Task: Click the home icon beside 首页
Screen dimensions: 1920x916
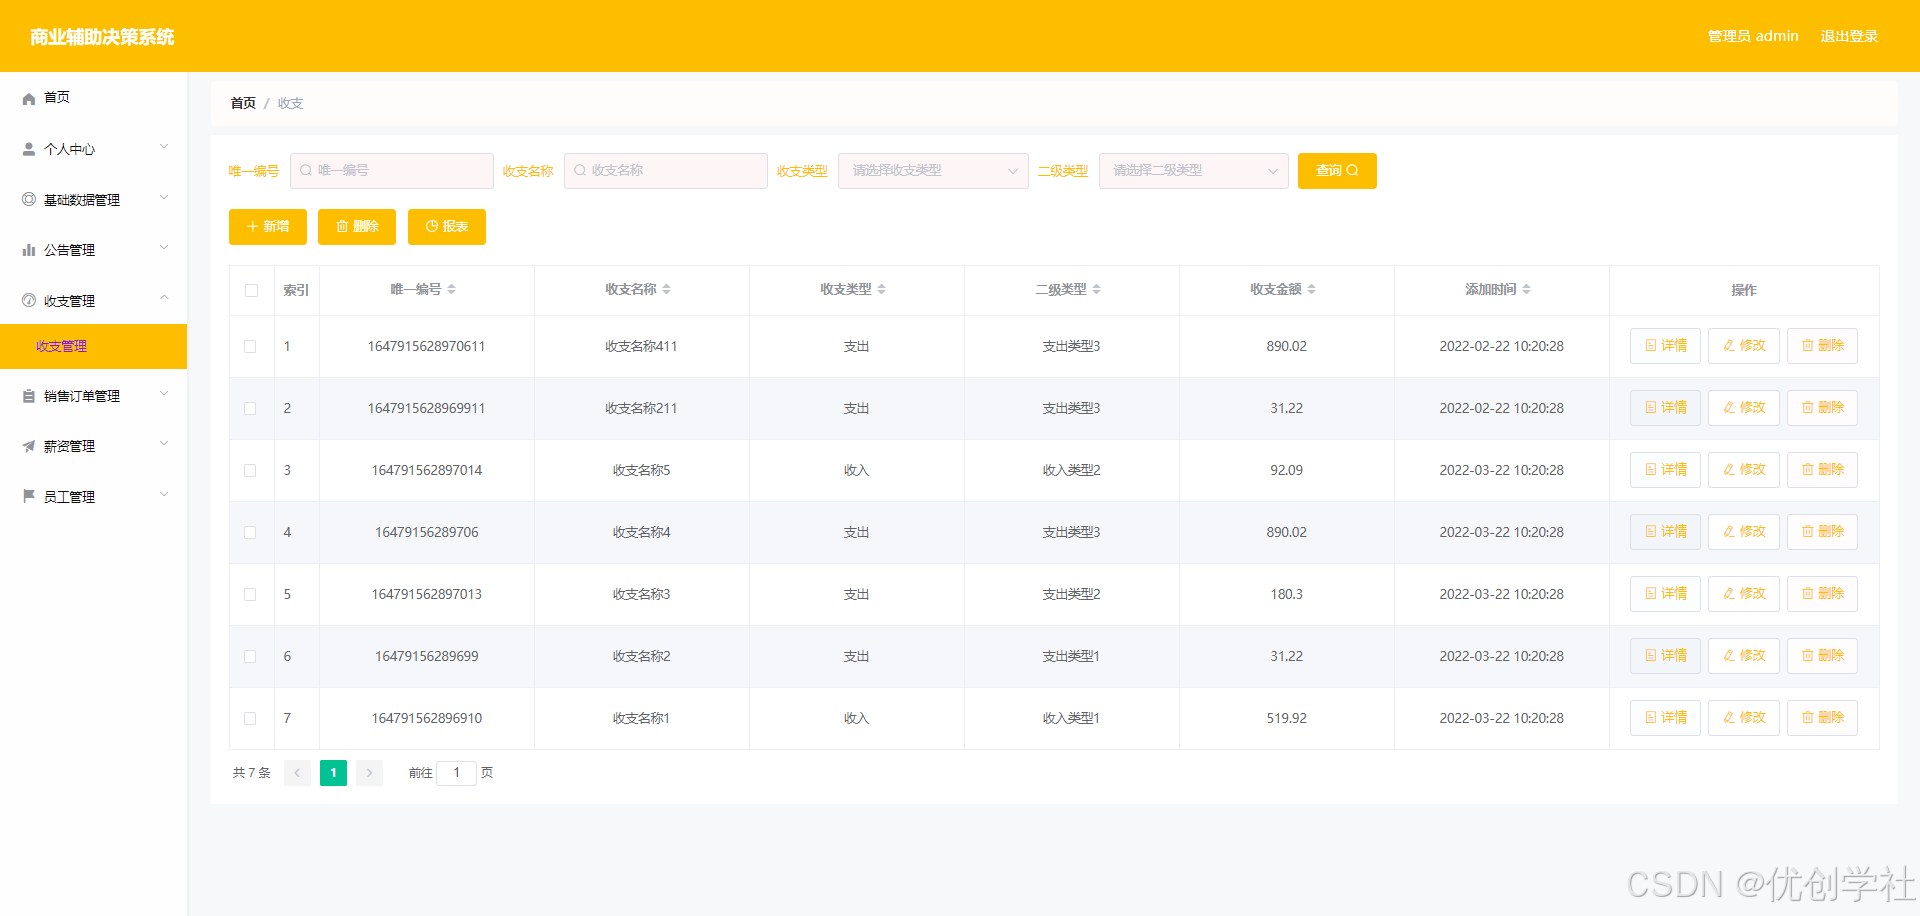Action: click(29, 98)
